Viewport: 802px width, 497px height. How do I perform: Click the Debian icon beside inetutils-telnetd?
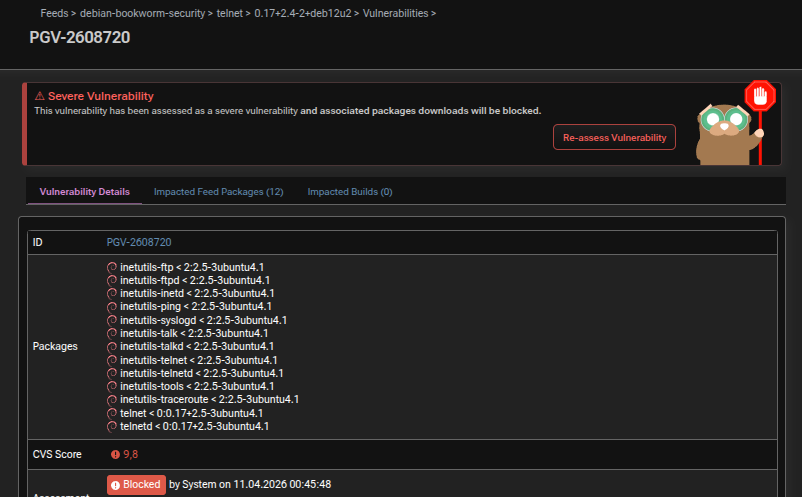pyautogui.click(x=112, y=372)
